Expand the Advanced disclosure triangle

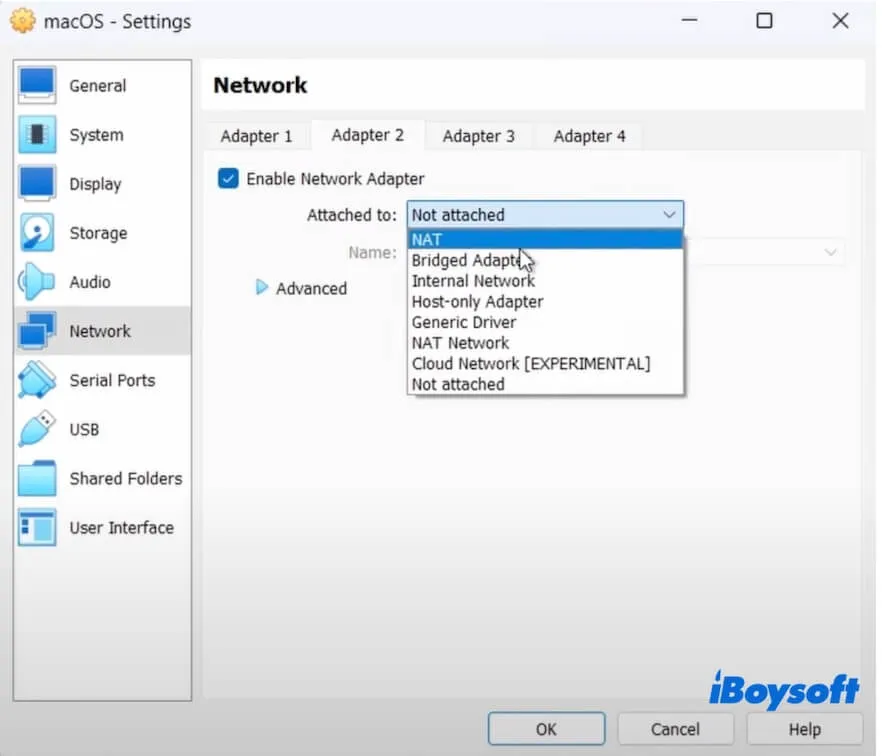pos(262,288)
